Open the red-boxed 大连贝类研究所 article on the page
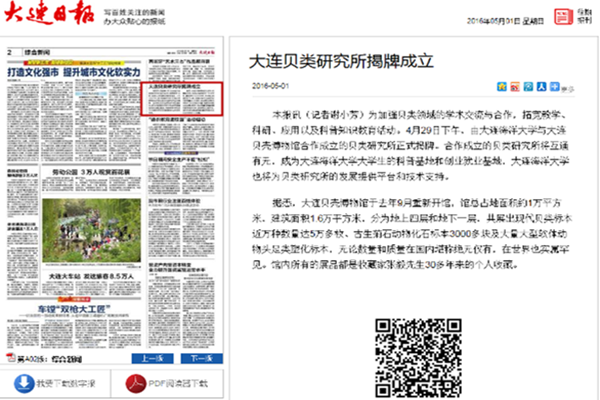600x400 pixels. [x=182, y=99]
